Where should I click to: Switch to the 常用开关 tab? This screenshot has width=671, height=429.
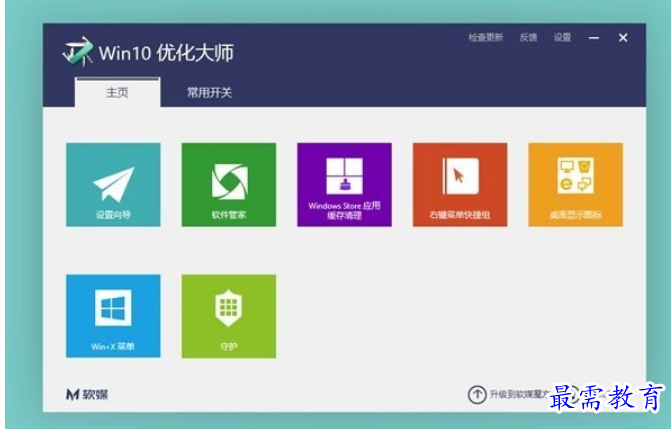coord(209,92)
